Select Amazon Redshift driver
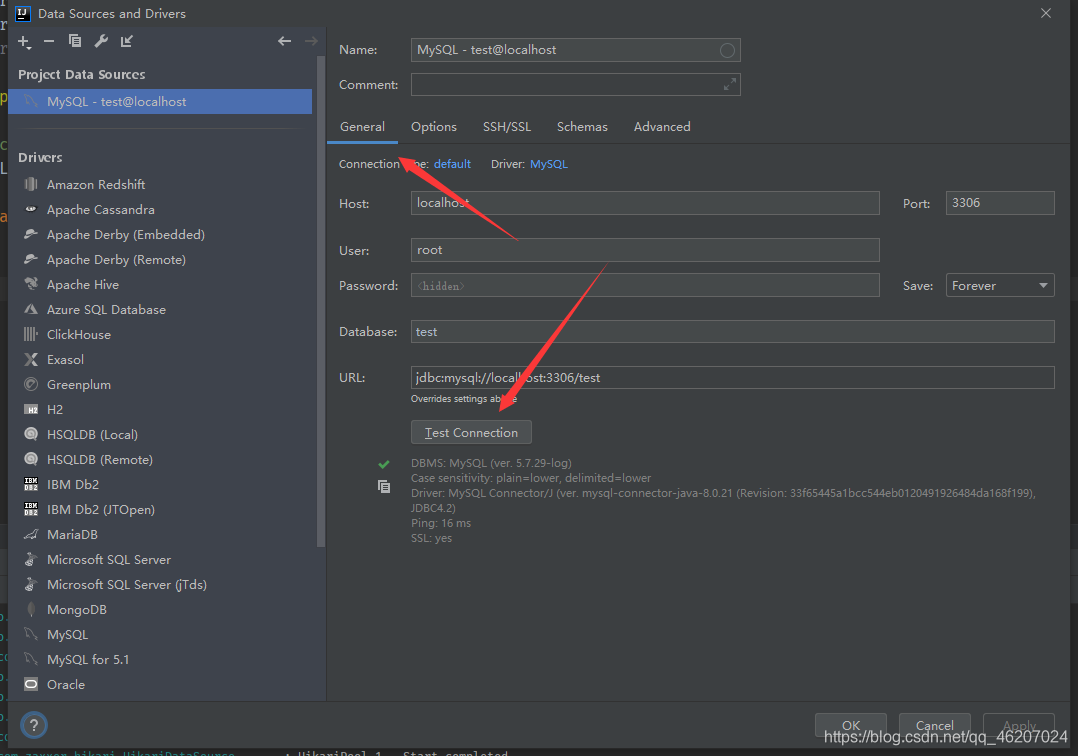 click(96, 184)
